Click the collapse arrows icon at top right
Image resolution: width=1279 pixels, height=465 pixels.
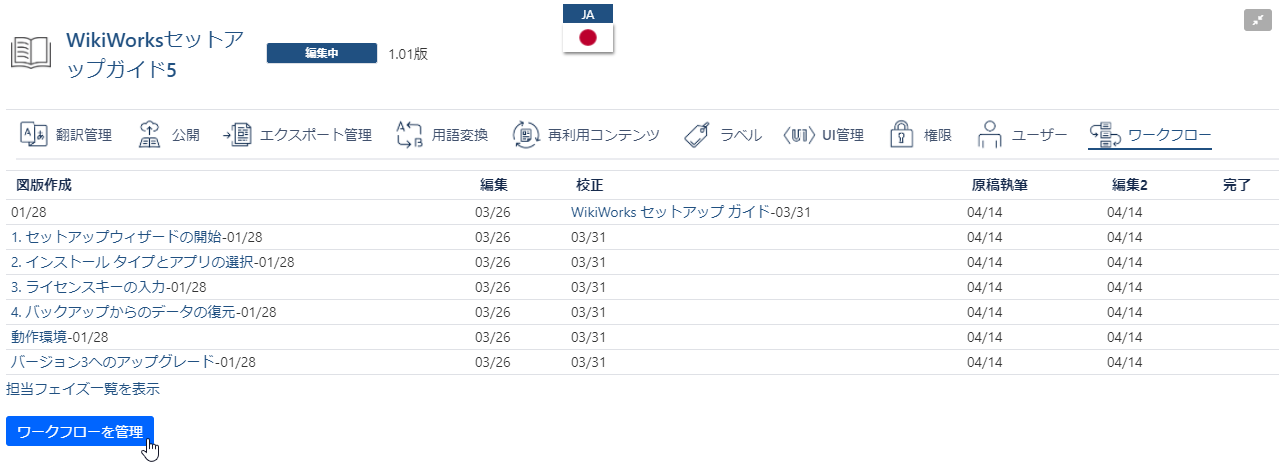[x=1256, y=20]
